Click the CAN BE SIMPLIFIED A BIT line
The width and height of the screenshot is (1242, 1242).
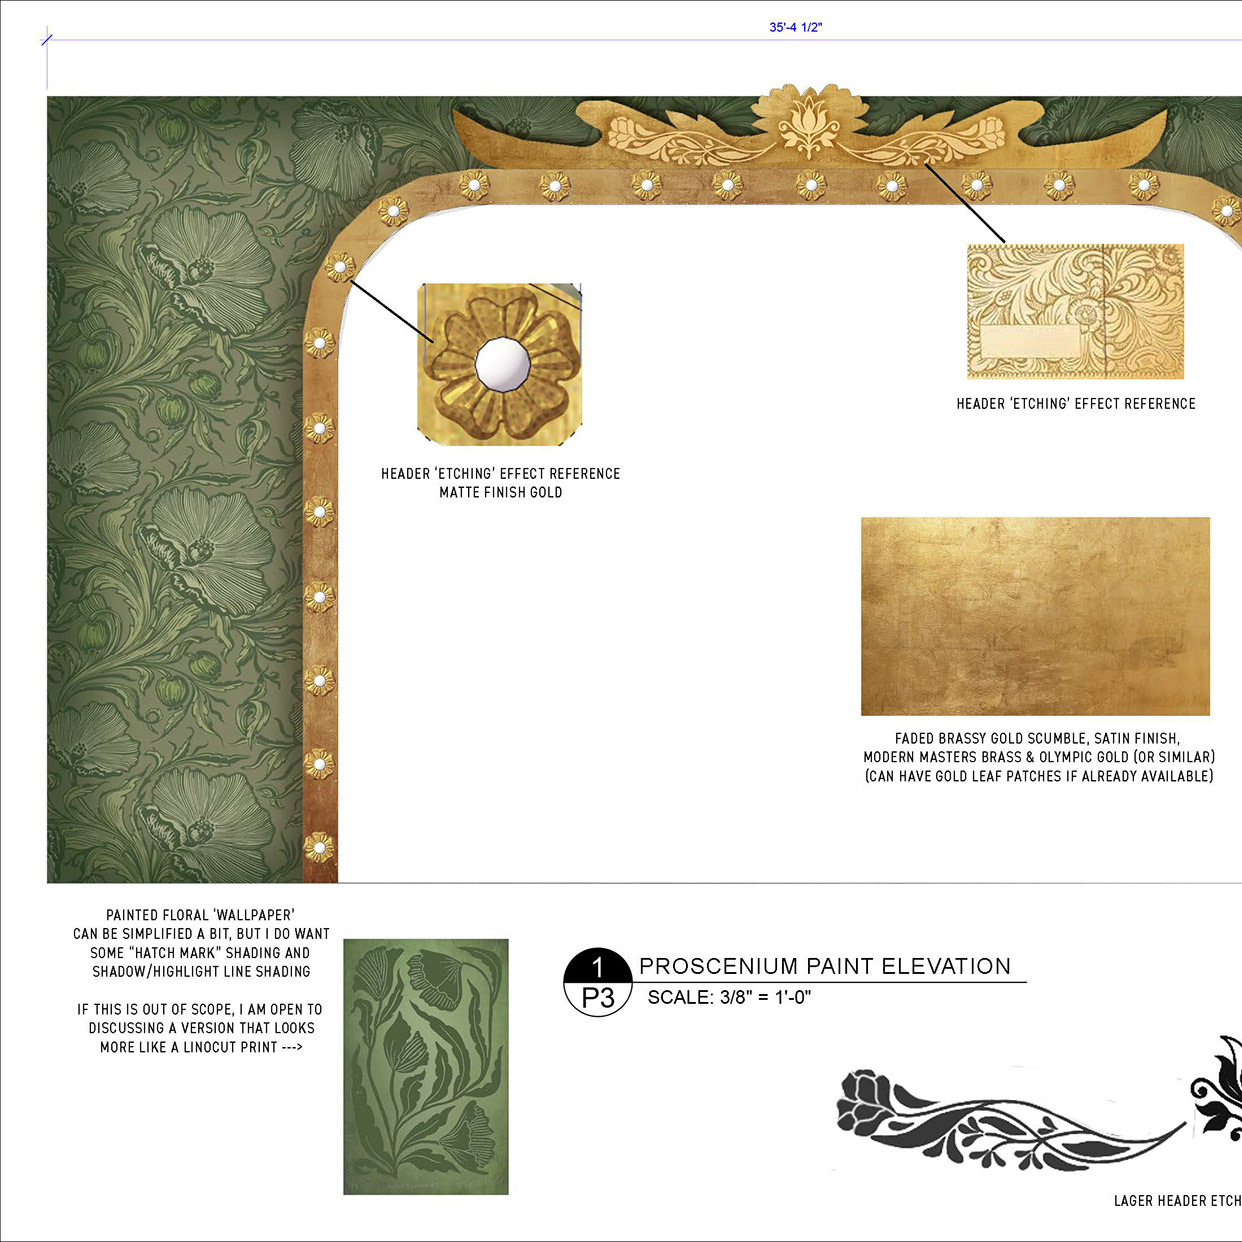[201, 934]
